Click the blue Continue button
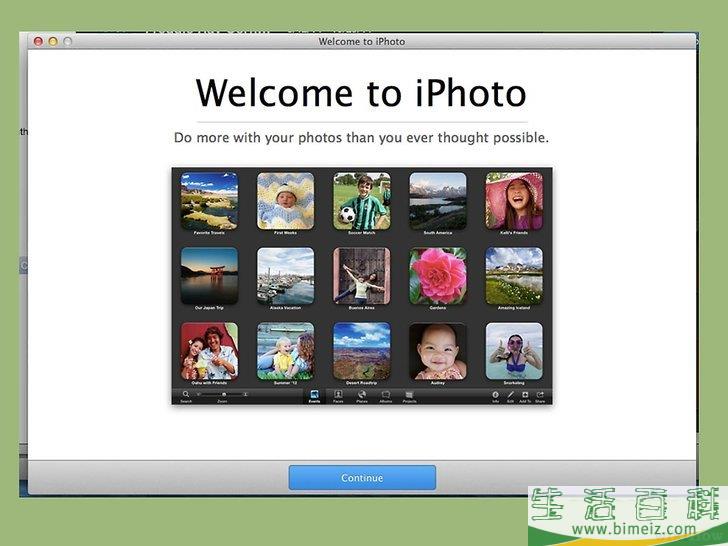 coord(362,477)
